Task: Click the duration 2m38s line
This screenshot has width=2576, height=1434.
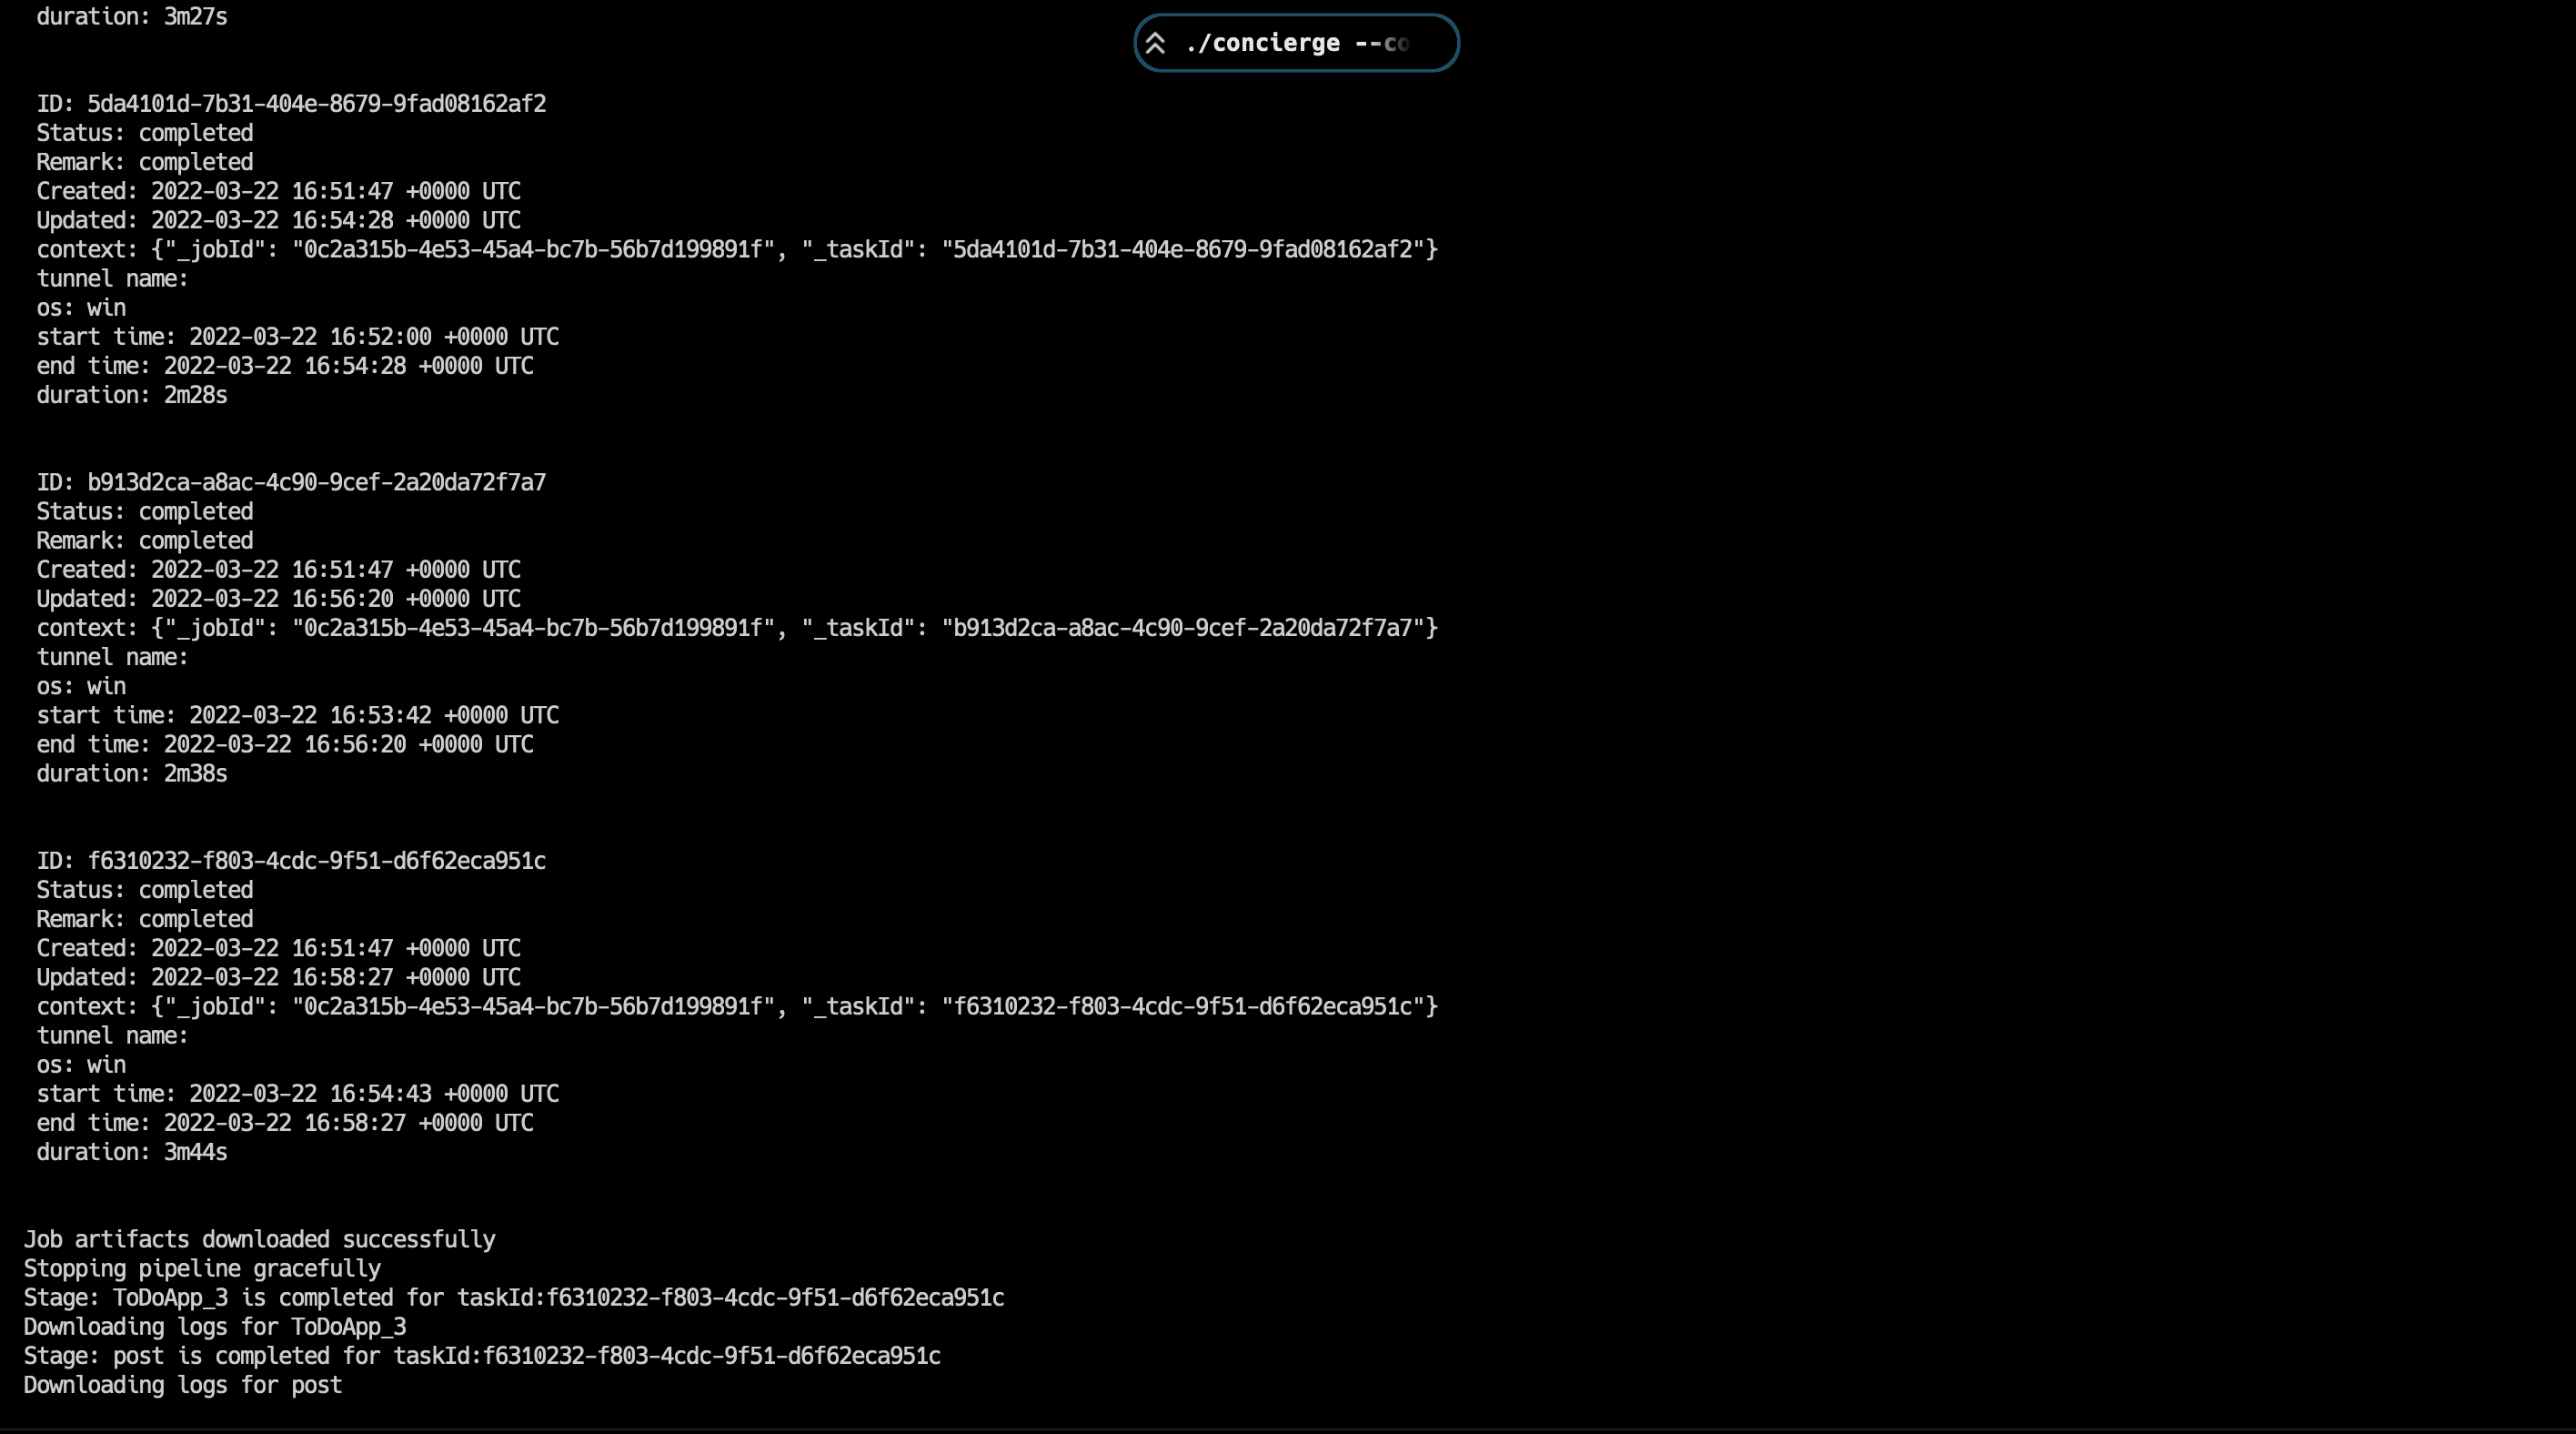Action: point(132,774)
